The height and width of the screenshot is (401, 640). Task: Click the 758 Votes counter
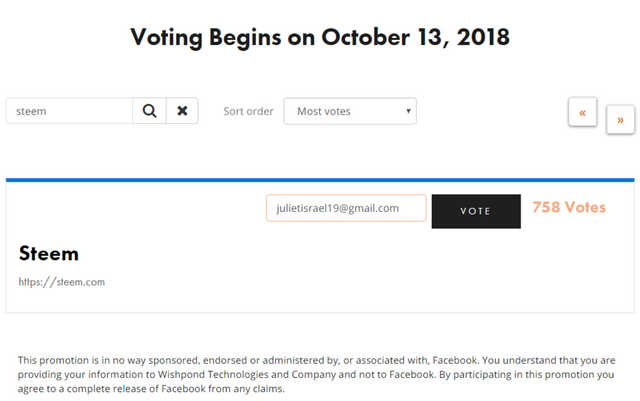point(569,207)
